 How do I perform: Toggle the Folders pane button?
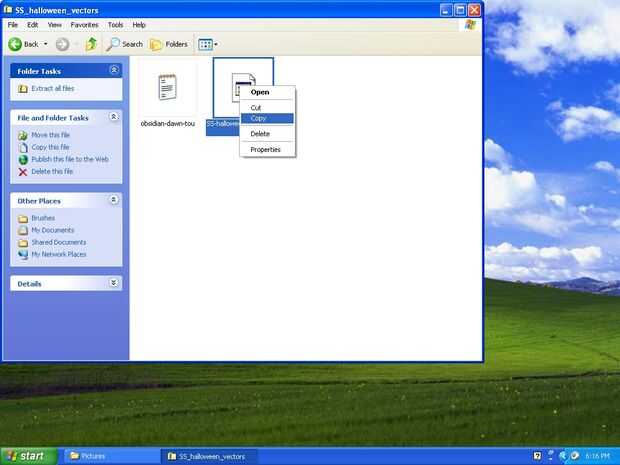(169, 44)
